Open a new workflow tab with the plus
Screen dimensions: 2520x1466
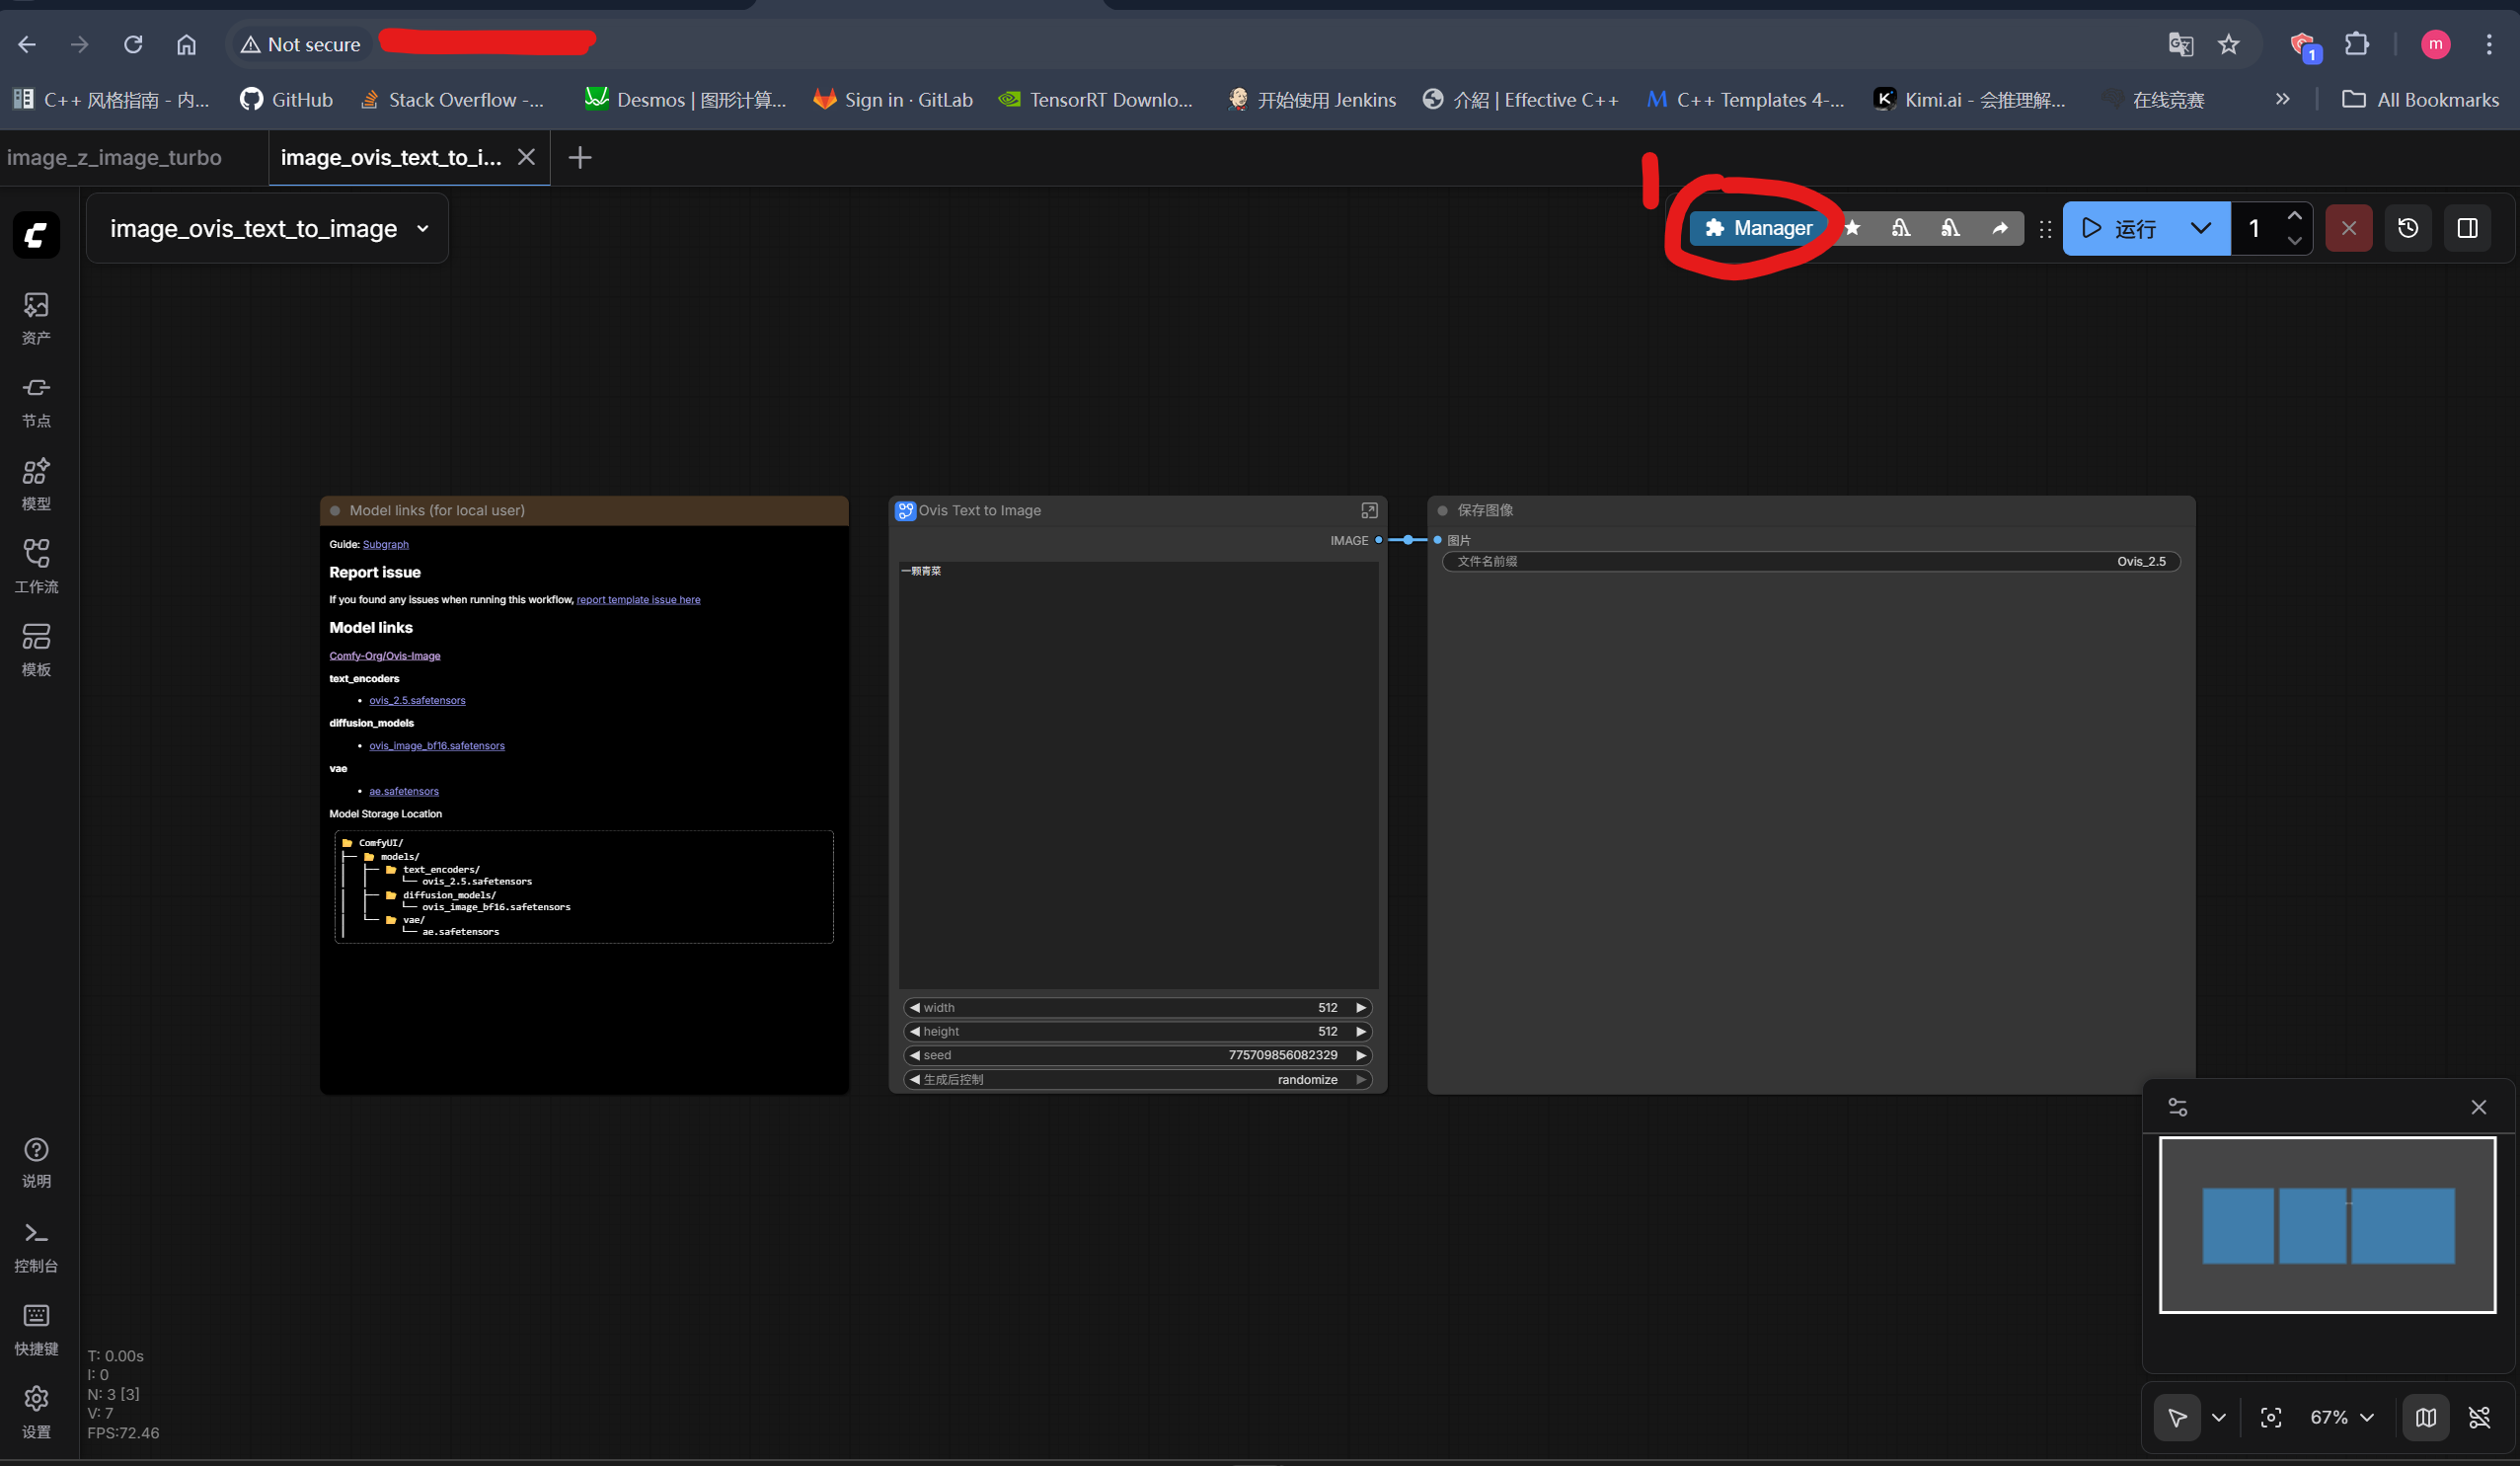click(x=580, y=157)
